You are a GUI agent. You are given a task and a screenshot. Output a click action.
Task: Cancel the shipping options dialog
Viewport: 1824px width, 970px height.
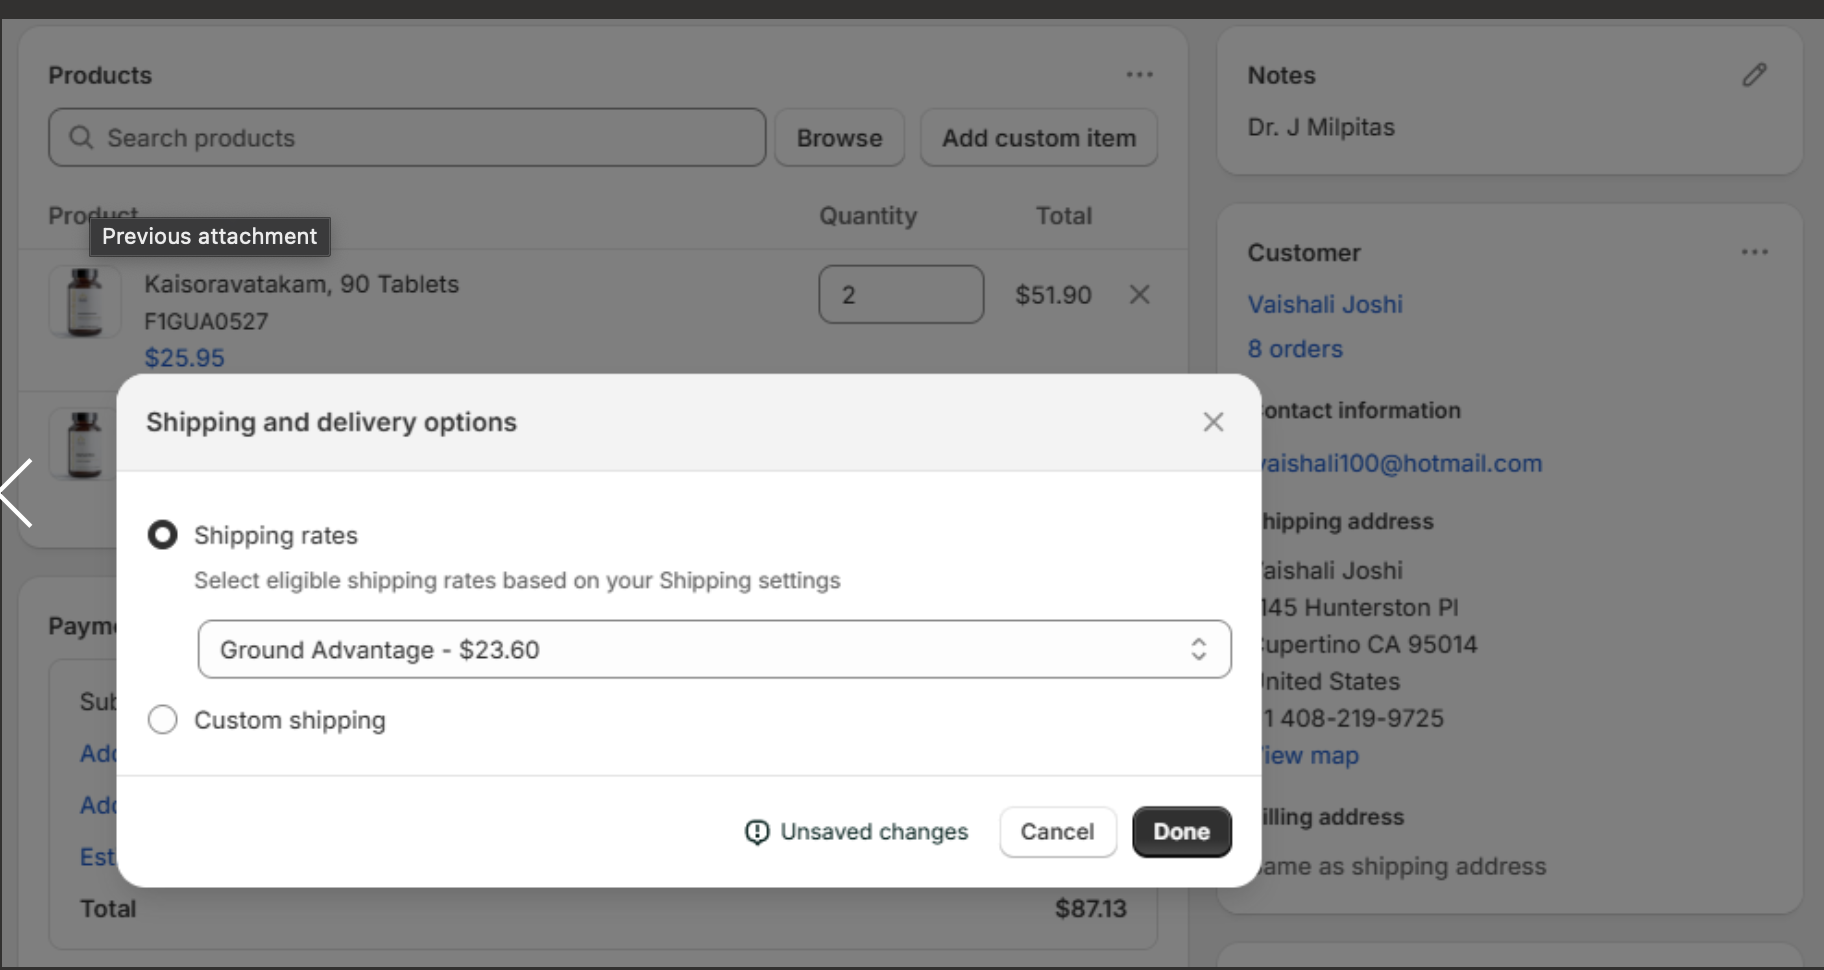pos(1057,832)
